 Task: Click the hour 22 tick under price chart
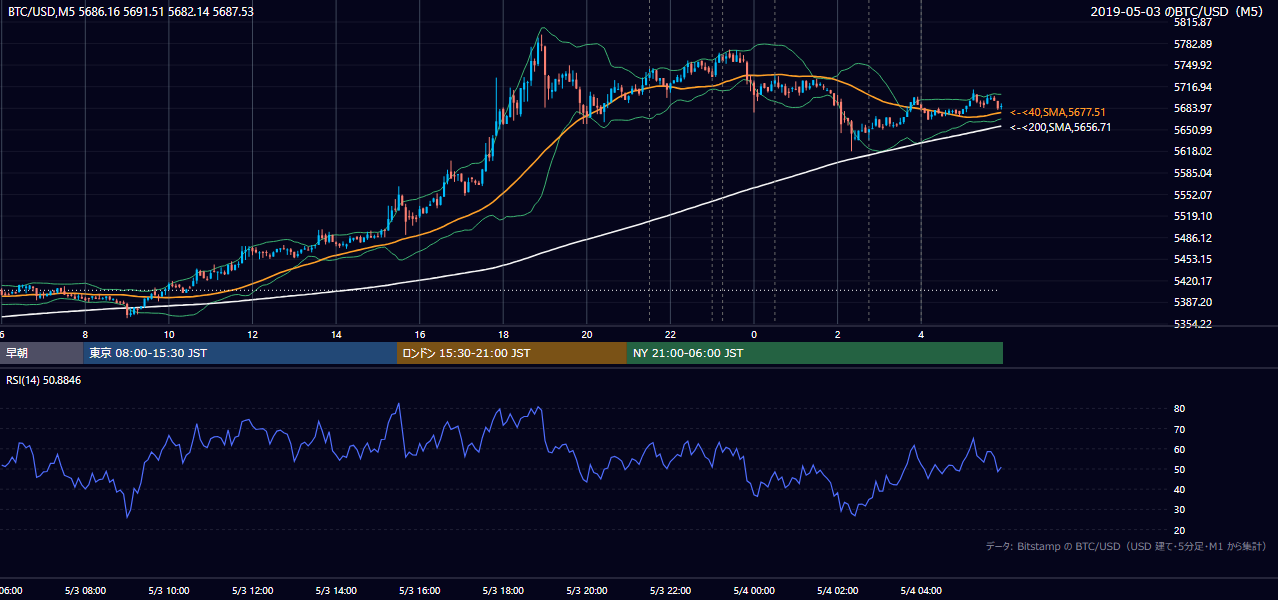(x=670, y=334)
